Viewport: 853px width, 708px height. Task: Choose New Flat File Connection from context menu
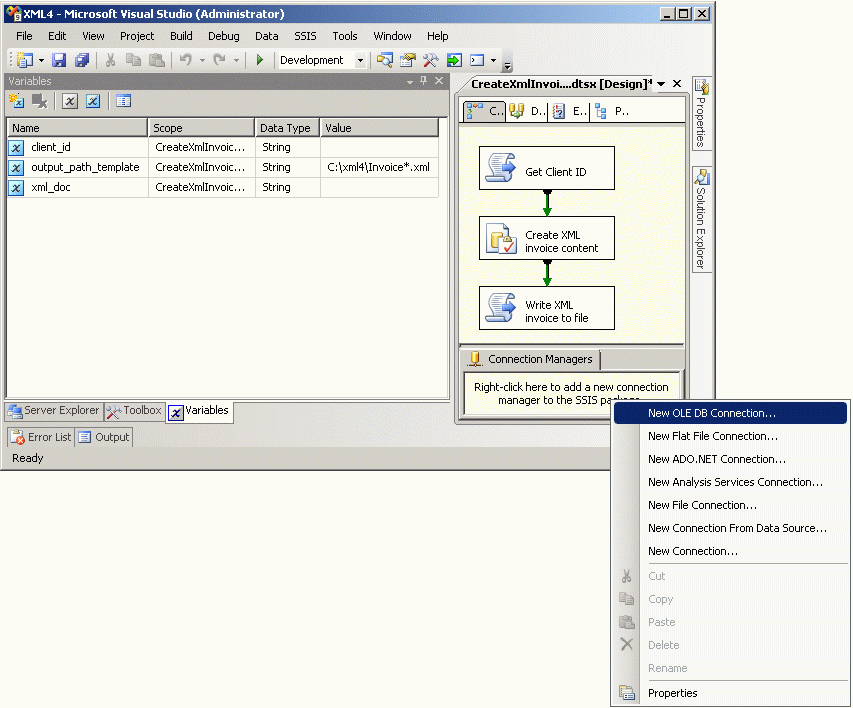point(712,436)
